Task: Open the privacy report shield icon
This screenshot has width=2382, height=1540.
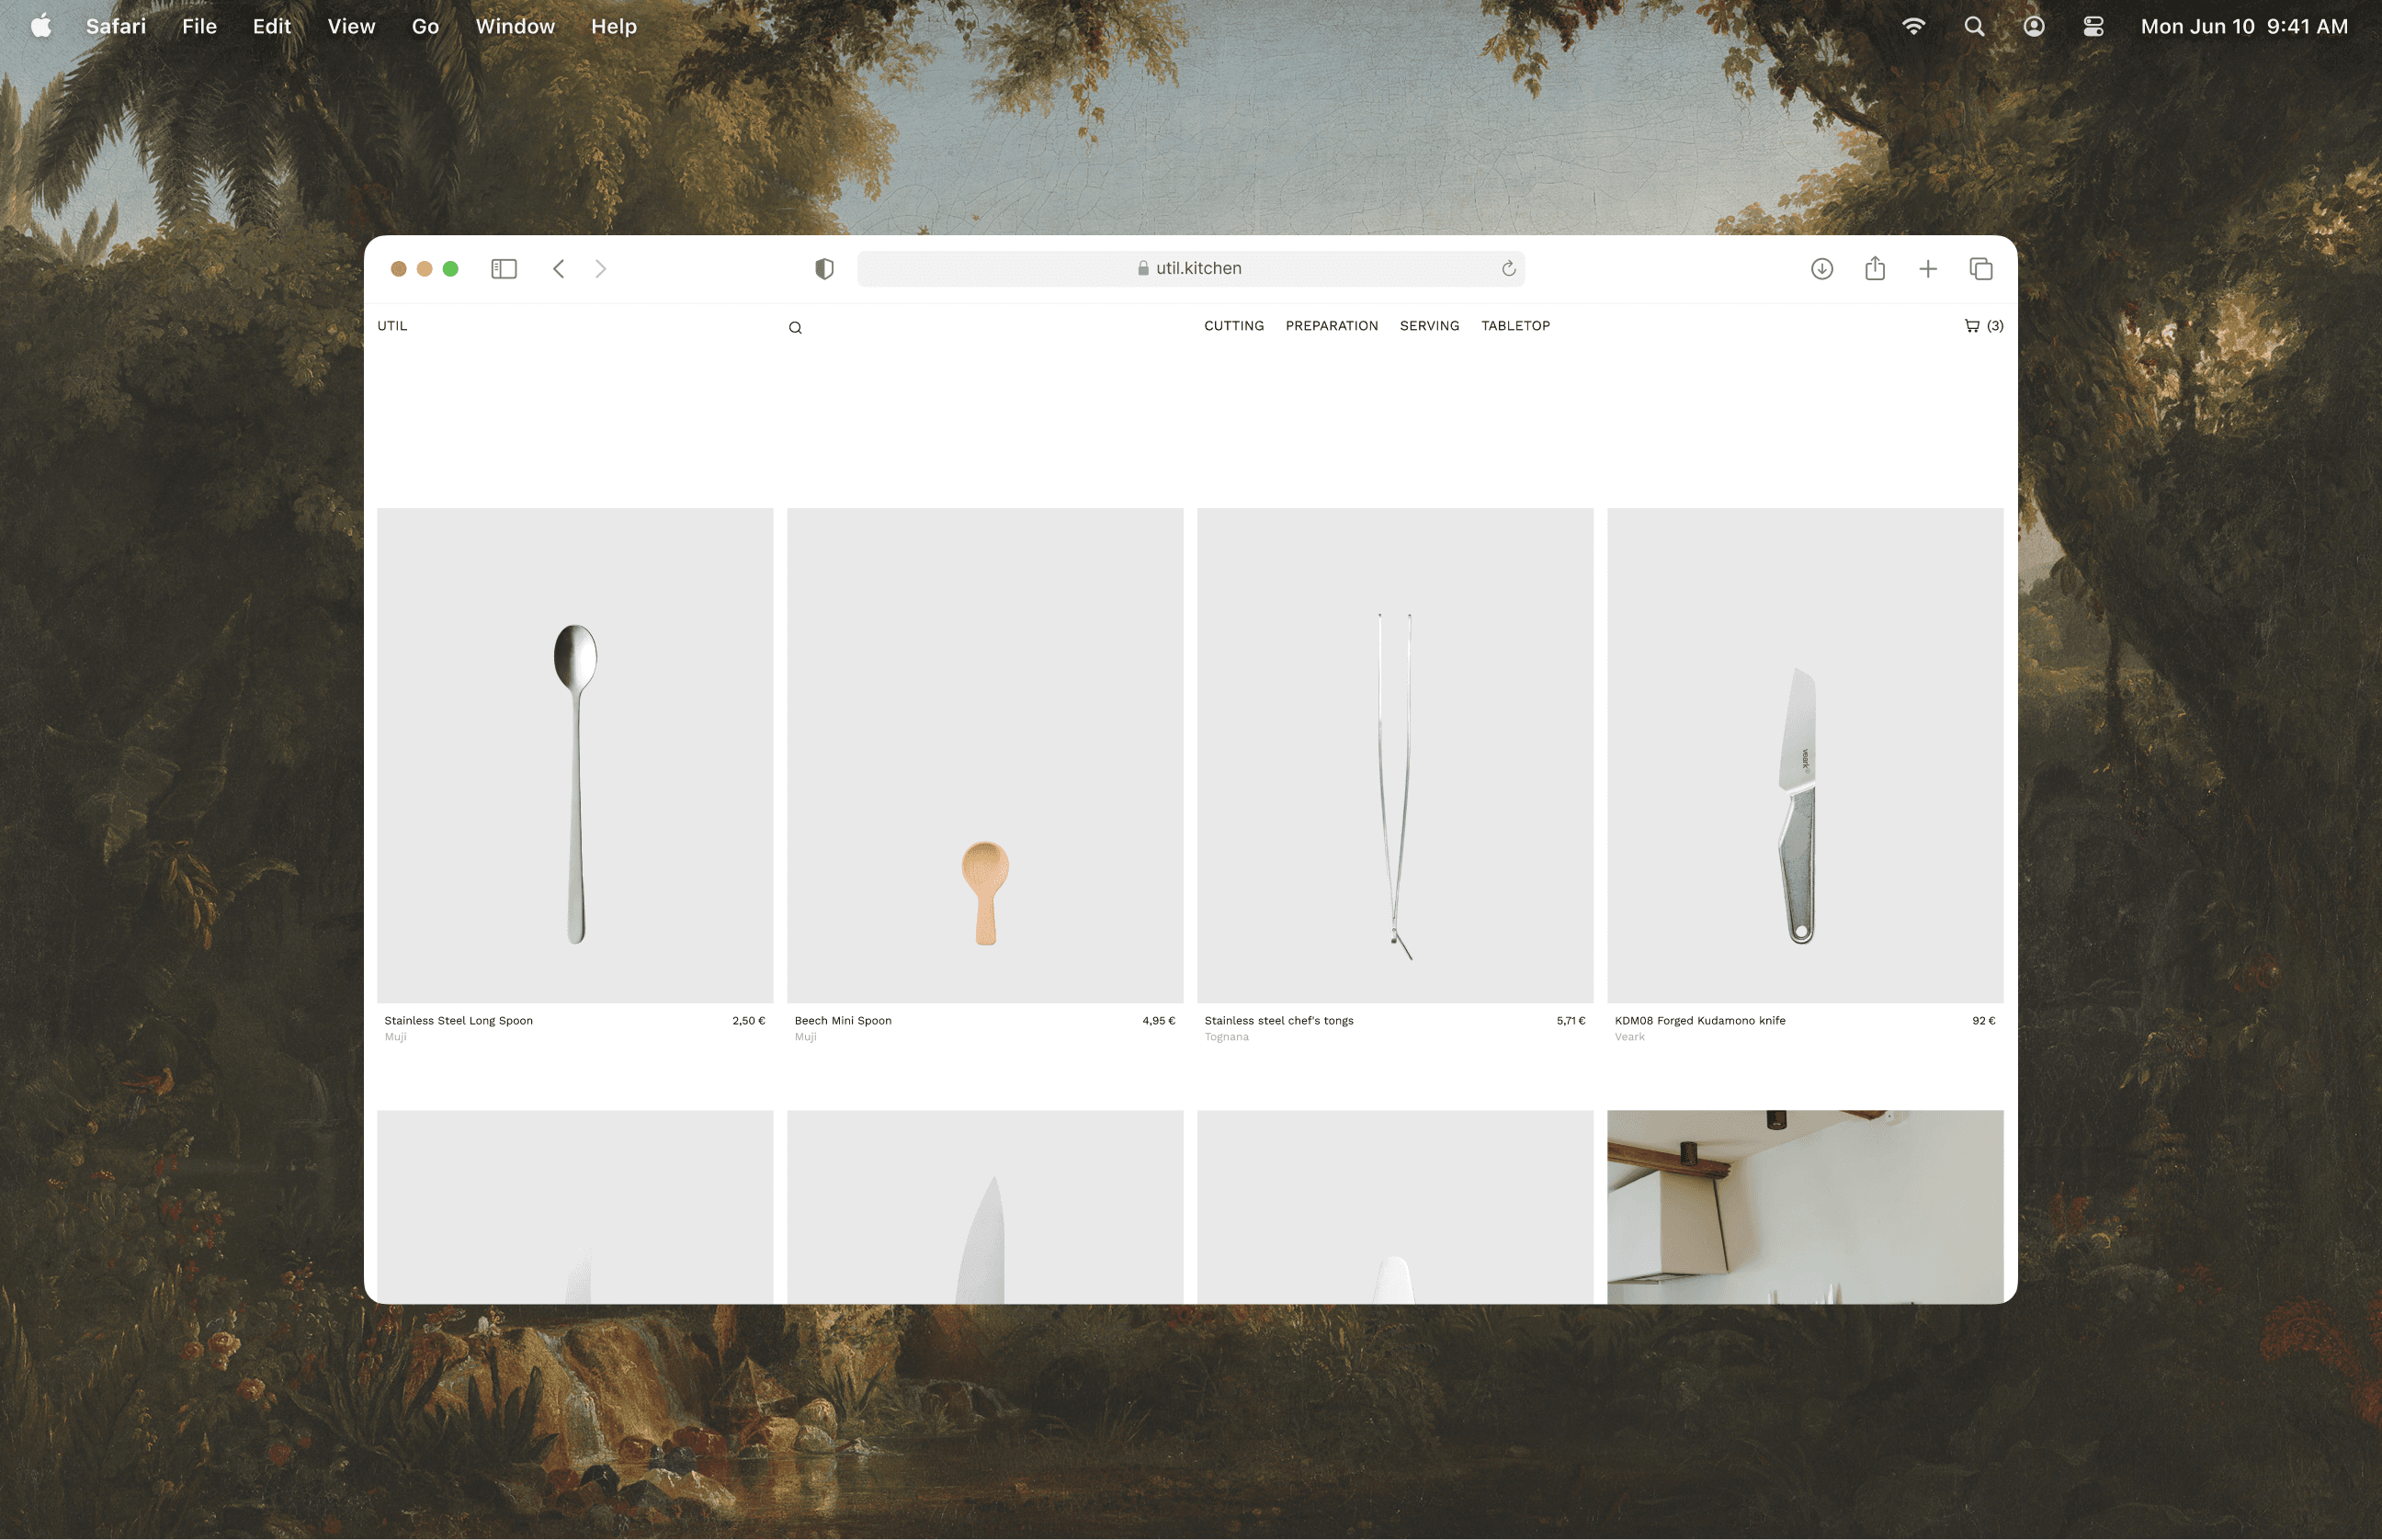Action: click(824, 269)
